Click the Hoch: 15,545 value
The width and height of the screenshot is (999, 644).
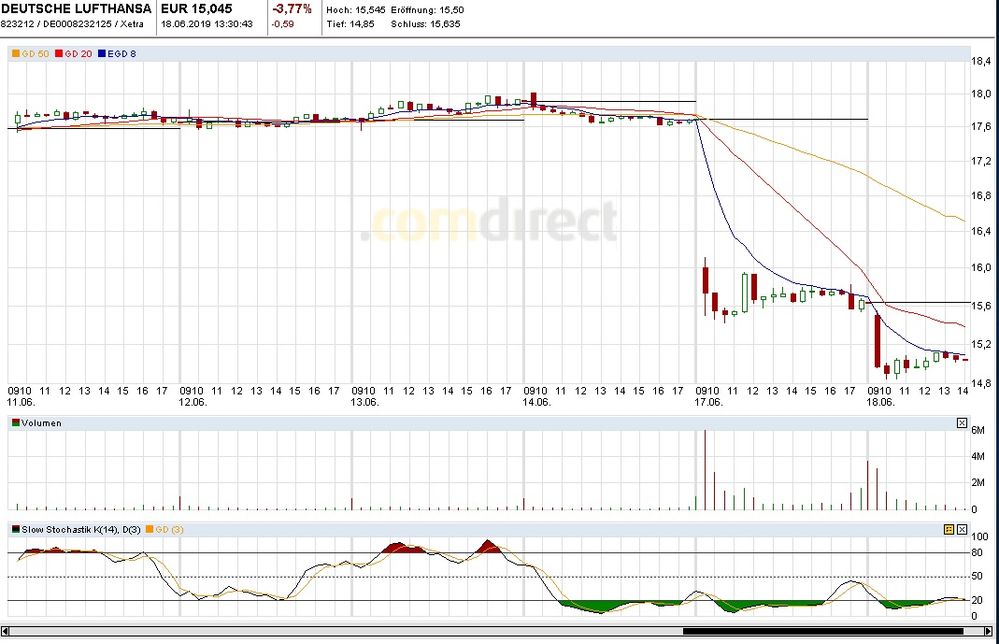click(x=356, y=10)
